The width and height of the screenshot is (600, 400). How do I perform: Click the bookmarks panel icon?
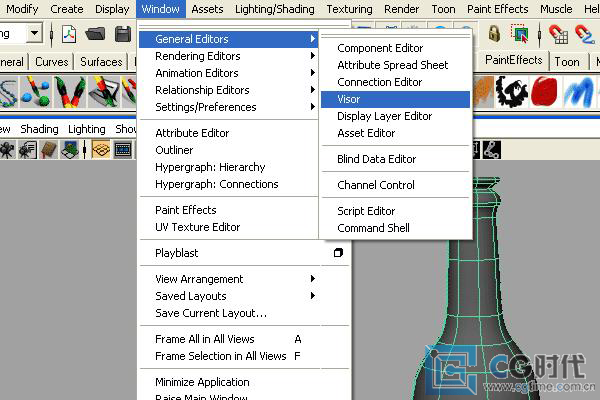49,150
